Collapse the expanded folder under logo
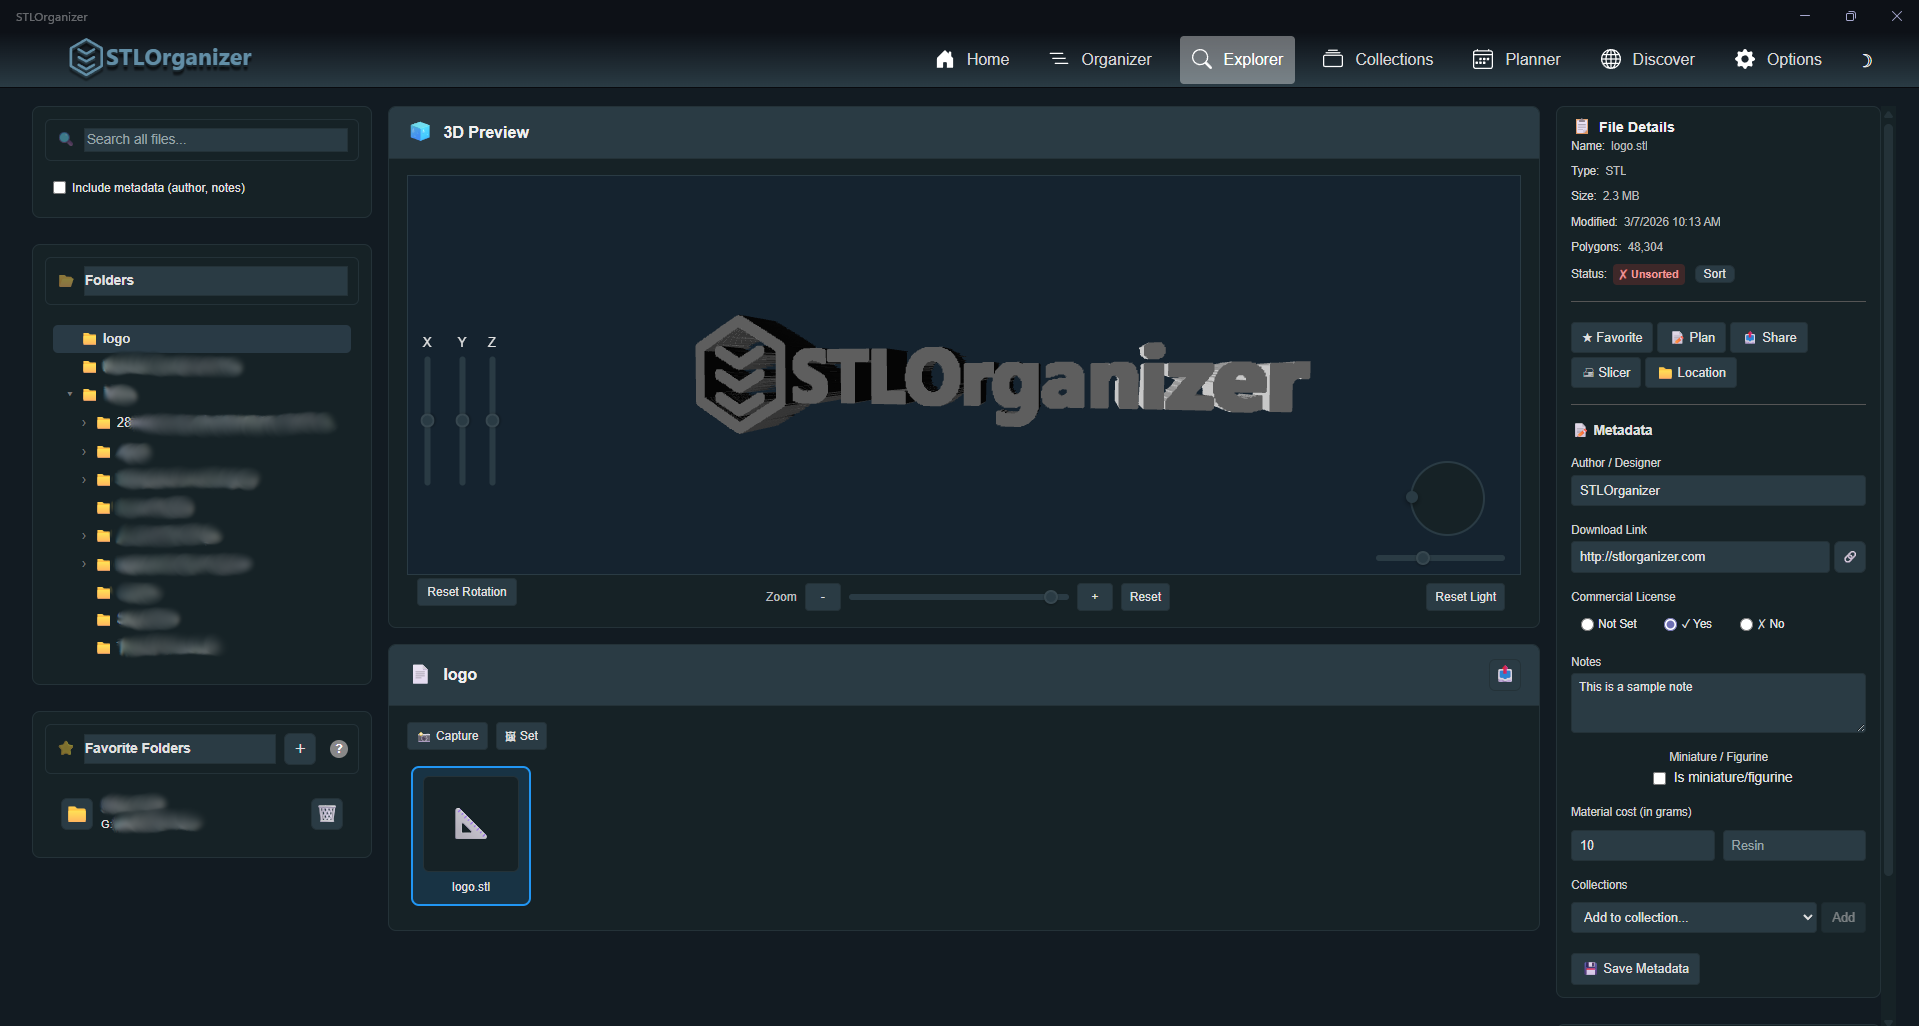 tap(70, 395)
